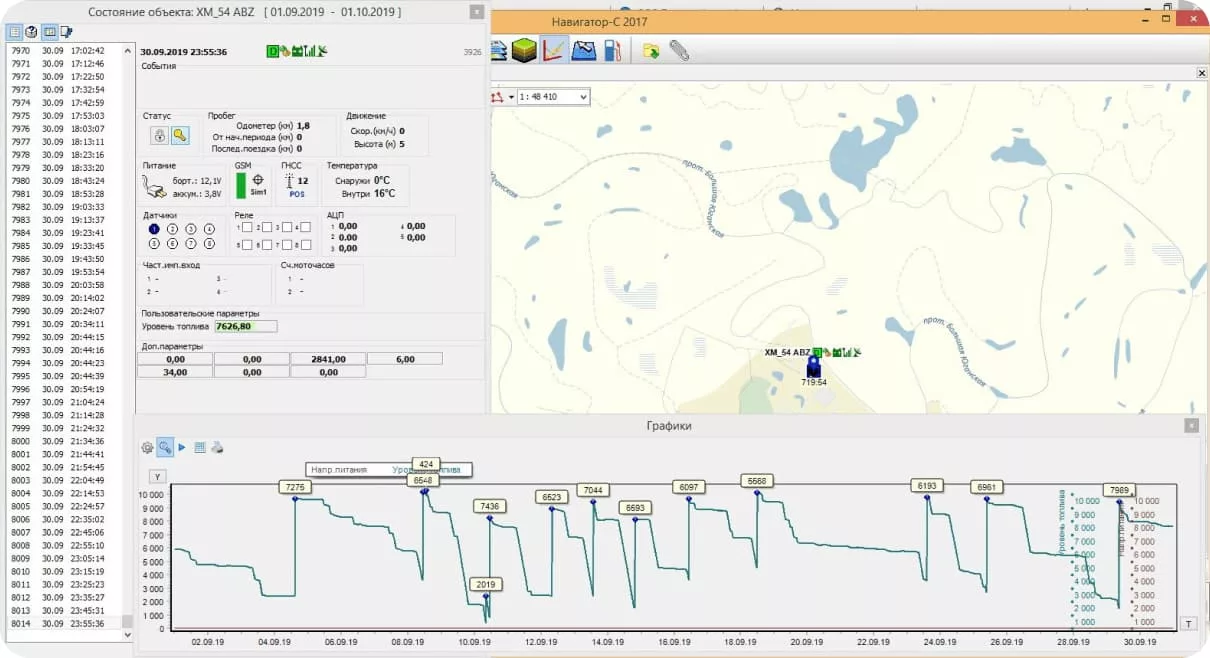Activate the chart zoom magnifier tool
The height and width of the screenshot is (658, 1210).
coord(165,448)
